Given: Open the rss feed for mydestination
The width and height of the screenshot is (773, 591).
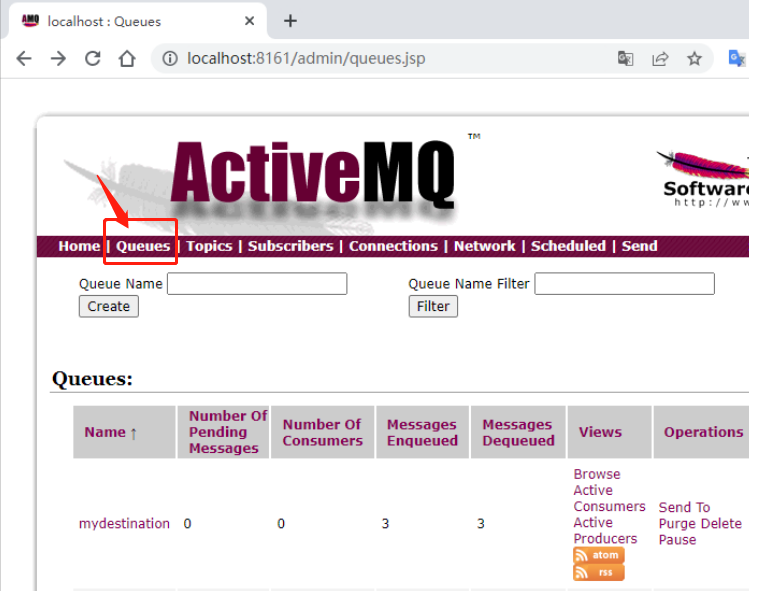Looking at the screenshot, I should (x=598, y=572).
